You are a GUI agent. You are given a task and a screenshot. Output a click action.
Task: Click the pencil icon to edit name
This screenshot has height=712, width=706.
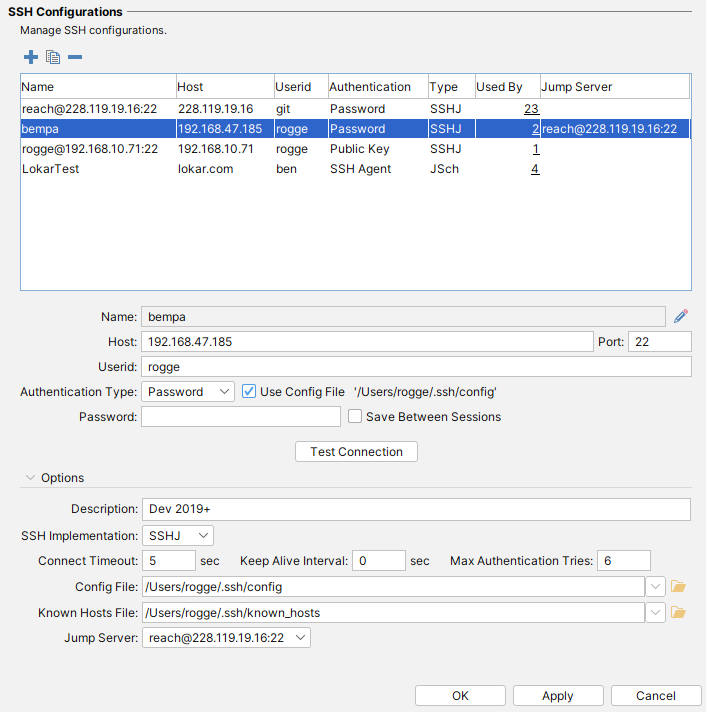pyautogui.click(x=681, y=316)
